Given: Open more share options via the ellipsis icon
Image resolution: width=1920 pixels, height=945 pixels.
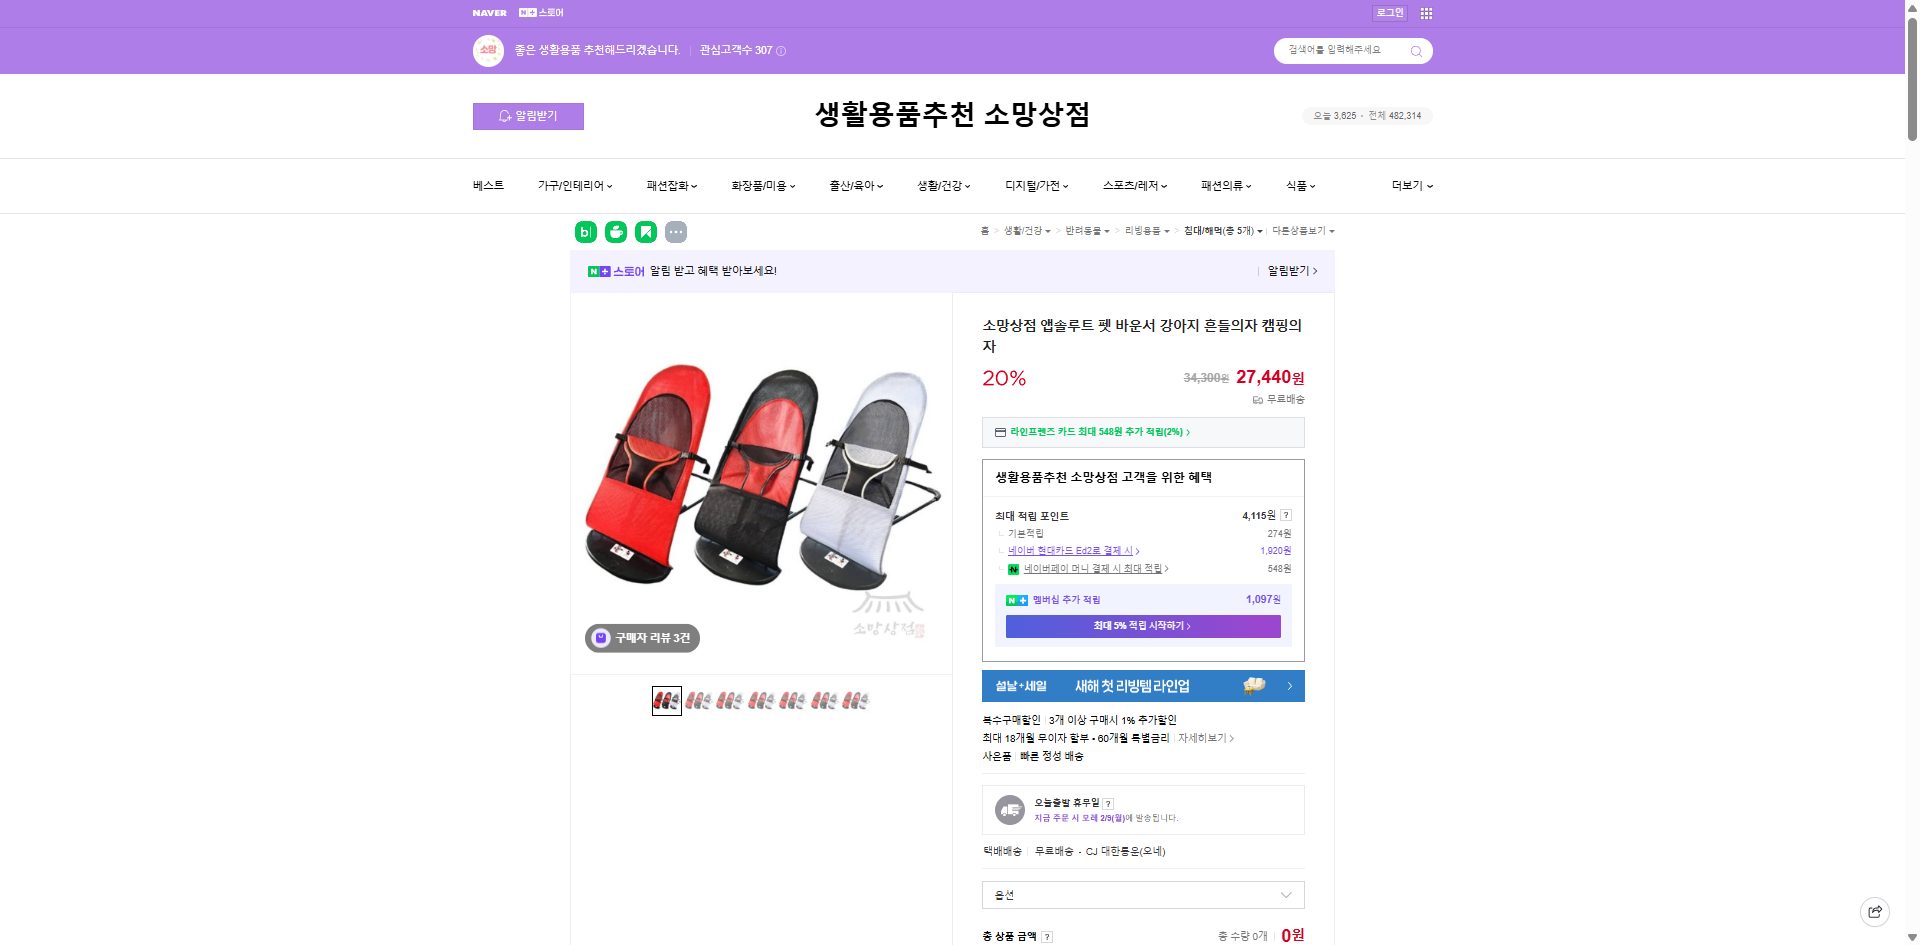Looking at the screenshot, I should (x=677, y=231).
